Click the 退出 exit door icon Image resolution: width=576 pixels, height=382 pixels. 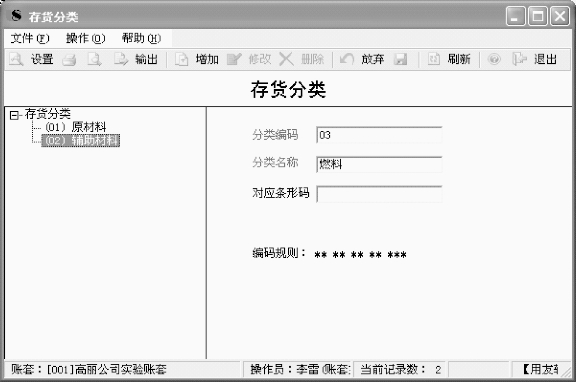tap(519, 59)
